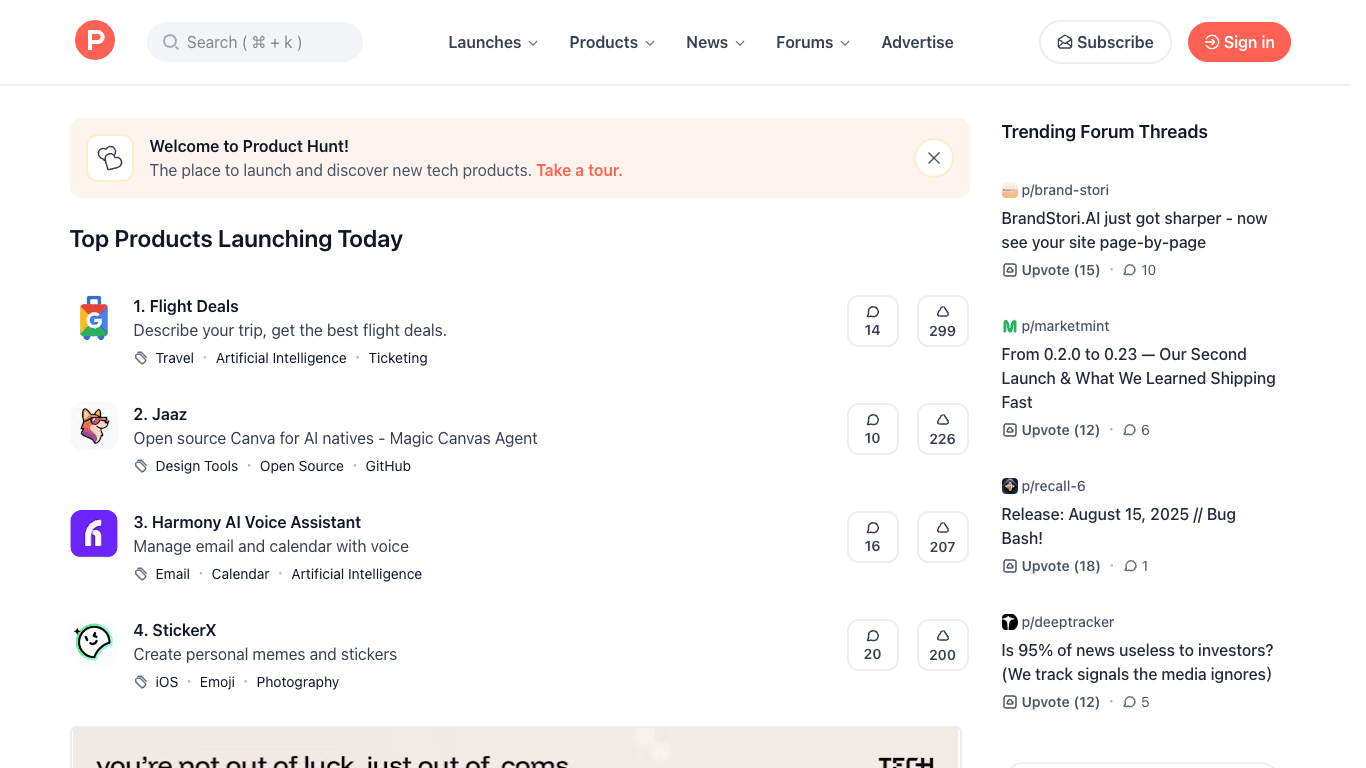1366x768 pixels.
Task: Click the magnifier icon in the search bar
Action: [170, 42]
